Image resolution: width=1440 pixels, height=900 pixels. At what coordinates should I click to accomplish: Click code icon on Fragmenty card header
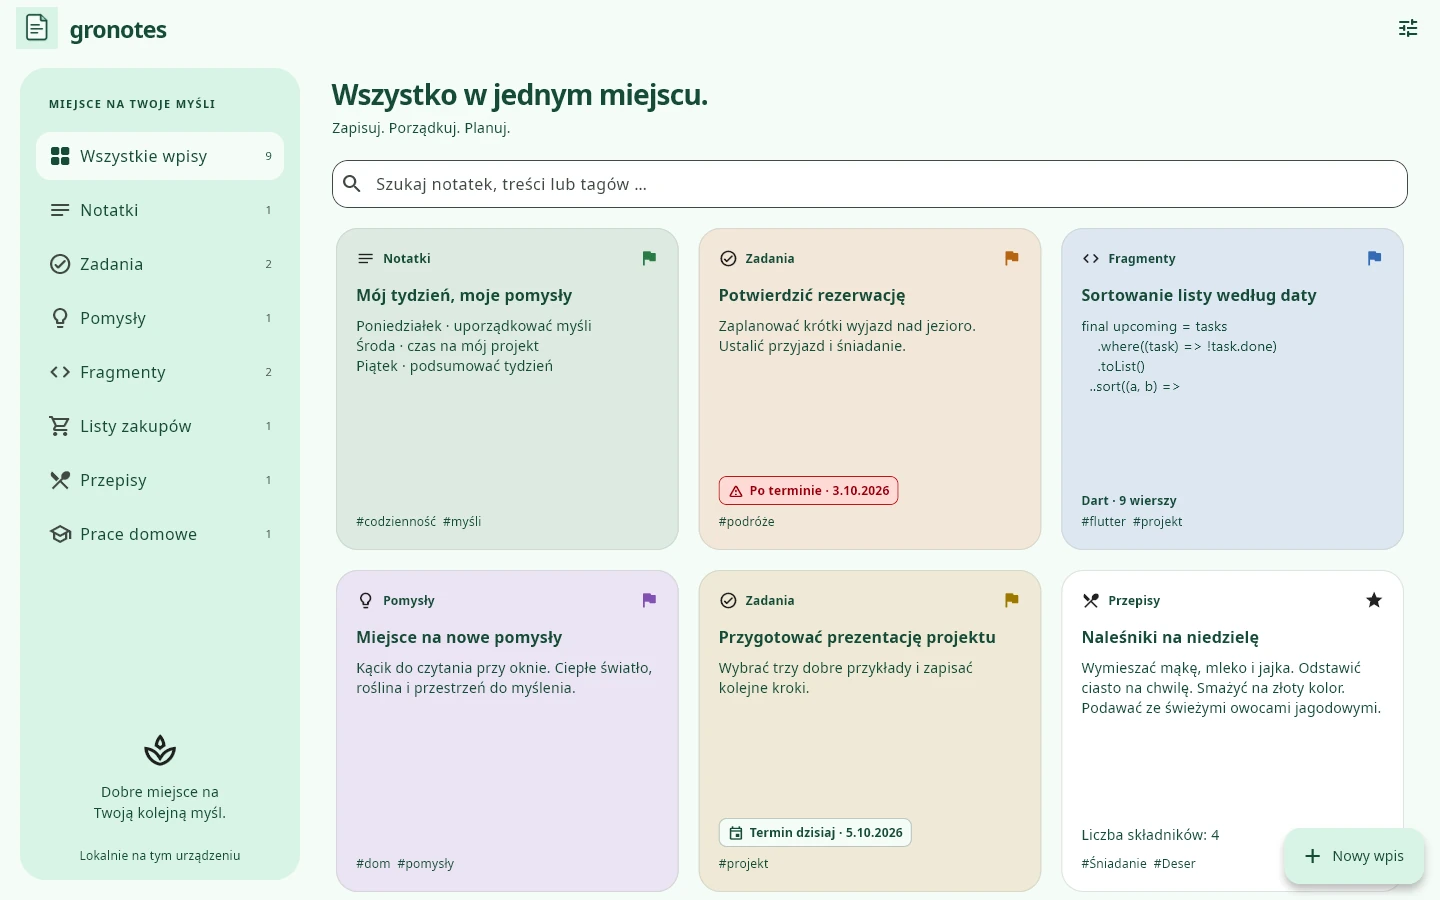1090,258
